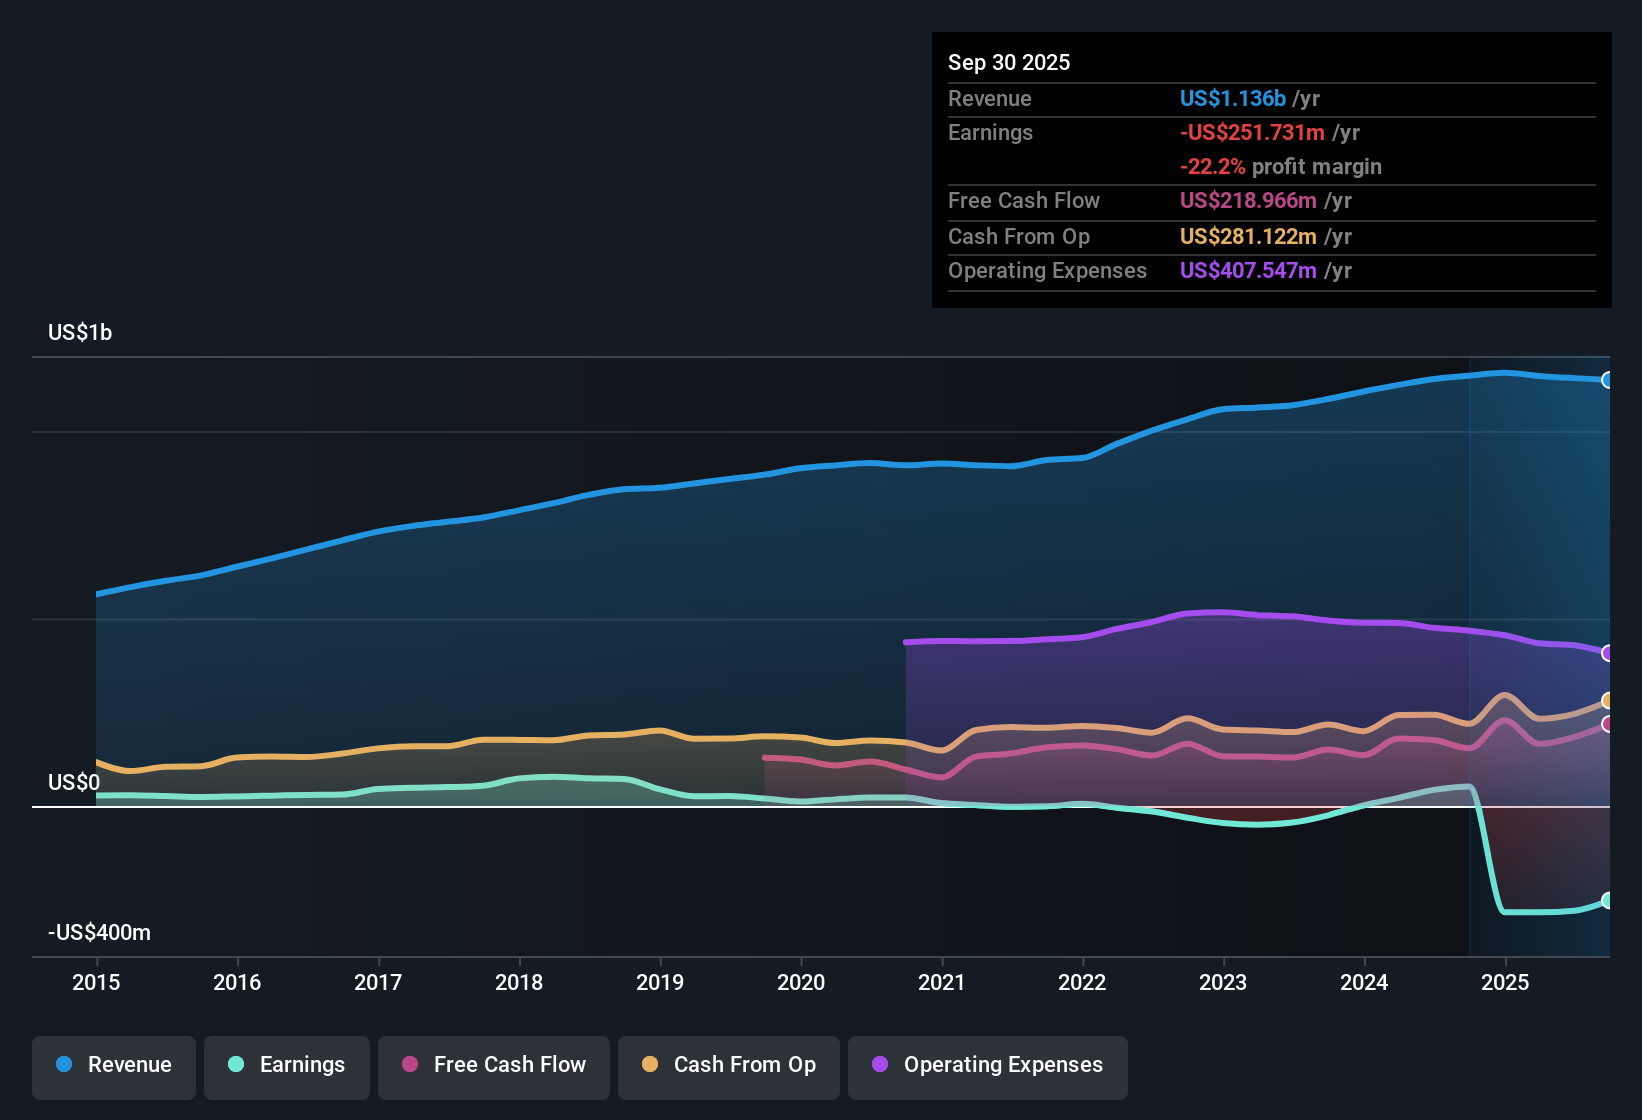Click the pink Free Cash Flow legend dot

coord(409,1065)
